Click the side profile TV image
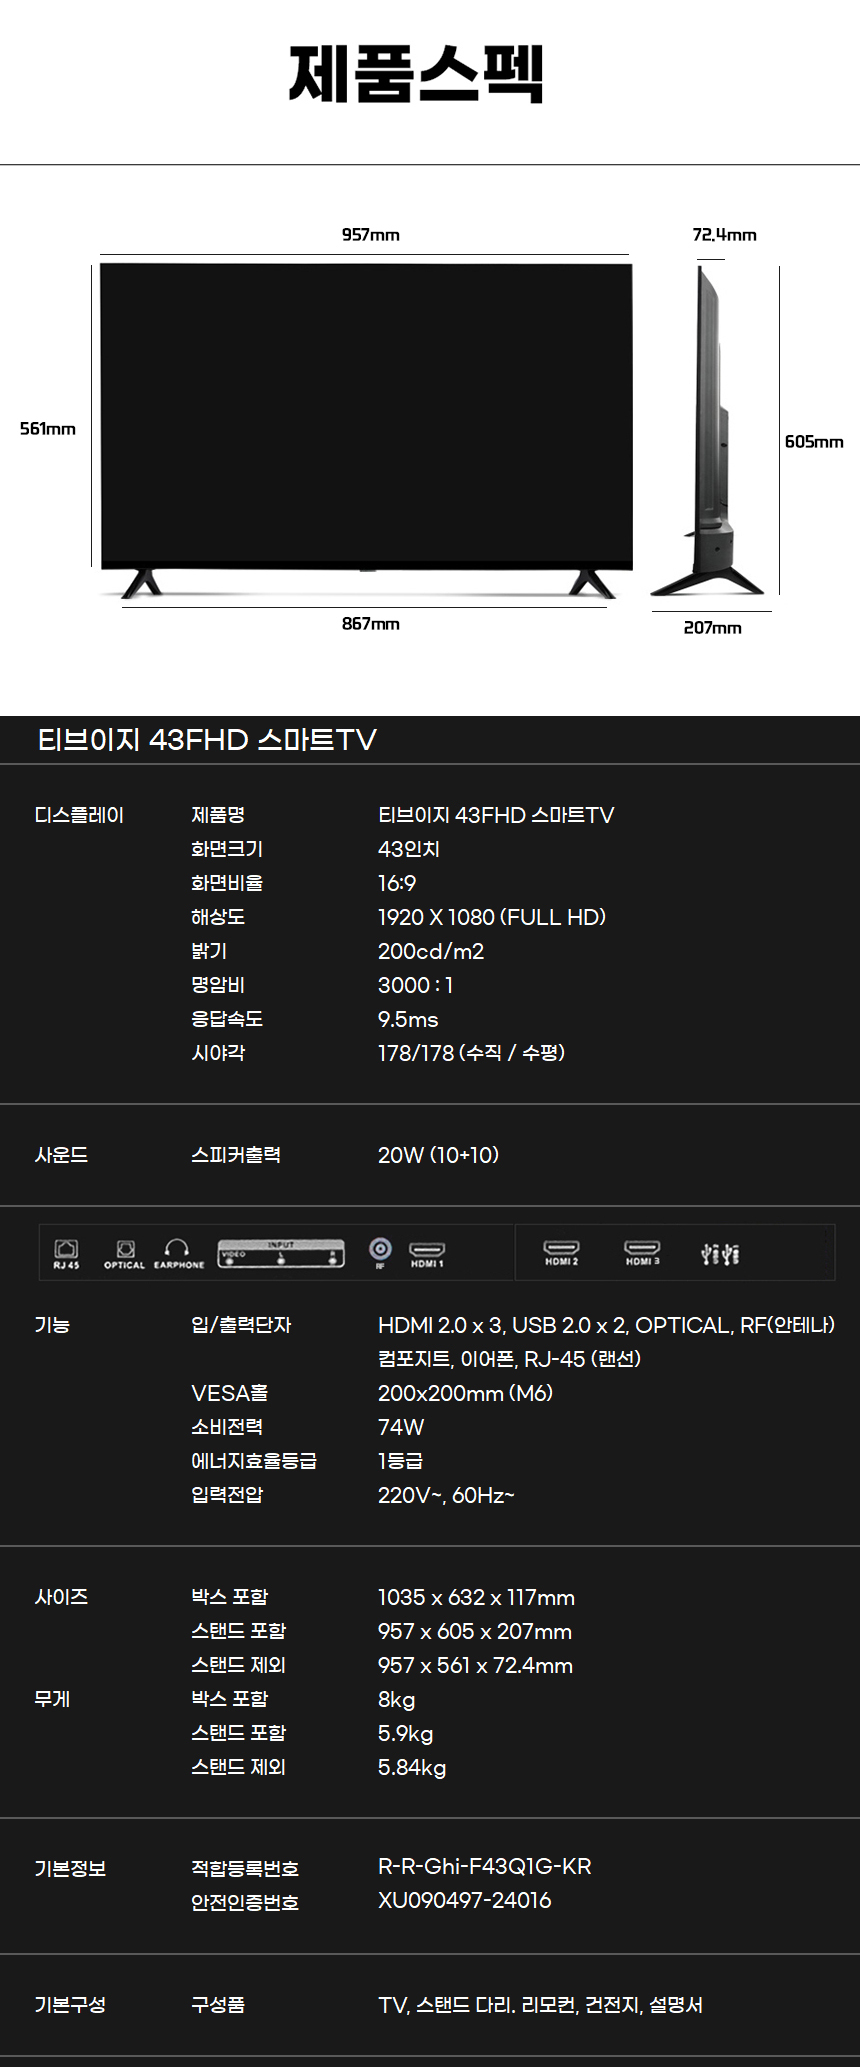860x2067 pixels. (x=709, y=430)
